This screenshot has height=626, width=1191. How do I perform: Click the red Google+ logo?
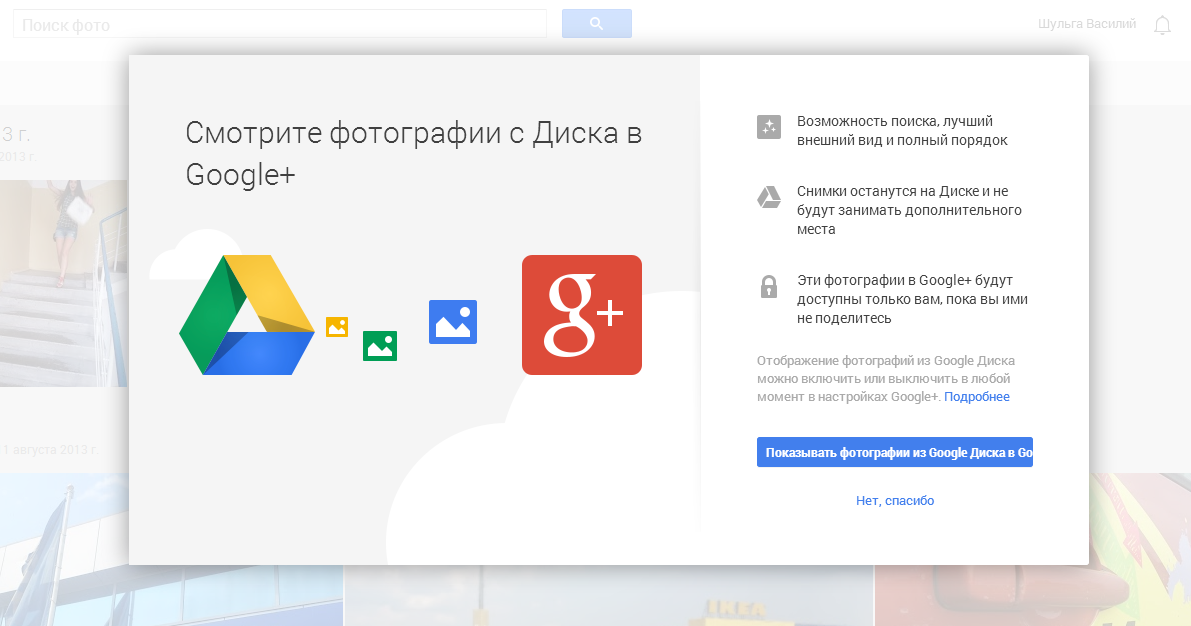pyautogui.click(x=582, y=315)
